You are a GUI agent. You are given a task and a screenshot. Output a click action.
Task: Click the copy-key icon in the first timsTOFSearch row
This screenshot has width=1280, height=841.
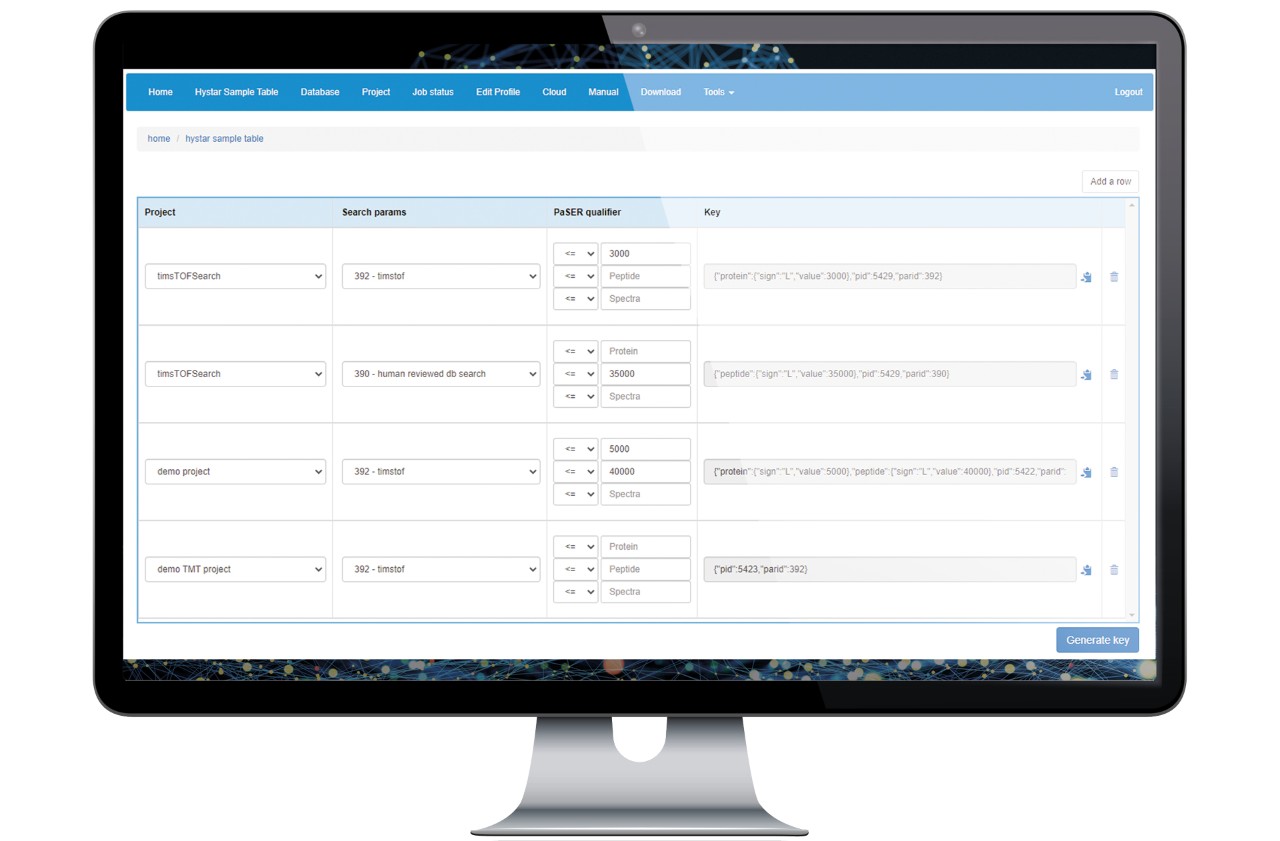tap(1086, 277)
